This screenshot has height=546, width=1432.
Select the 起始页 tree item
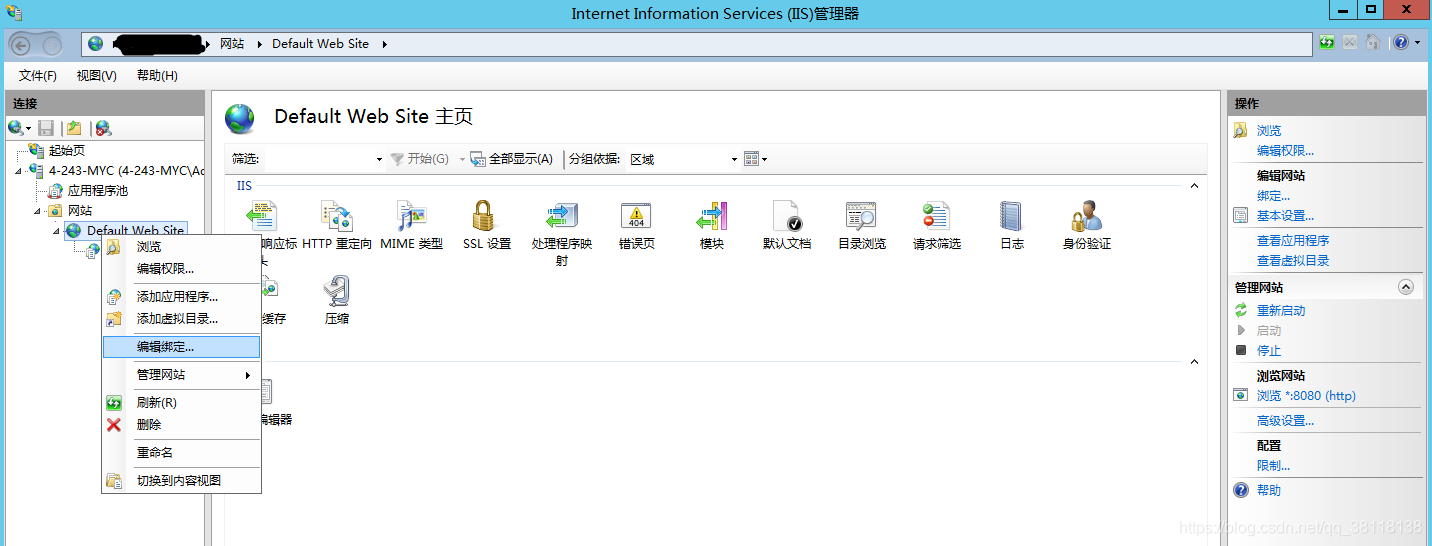67,151
